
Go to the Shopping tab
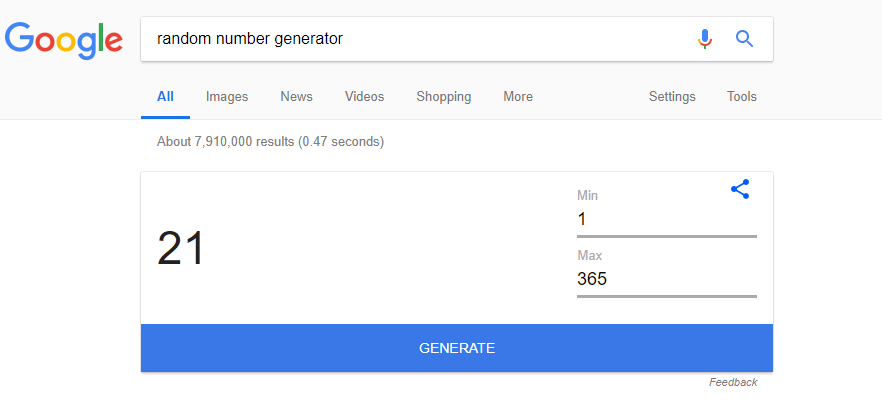(444, 97)
